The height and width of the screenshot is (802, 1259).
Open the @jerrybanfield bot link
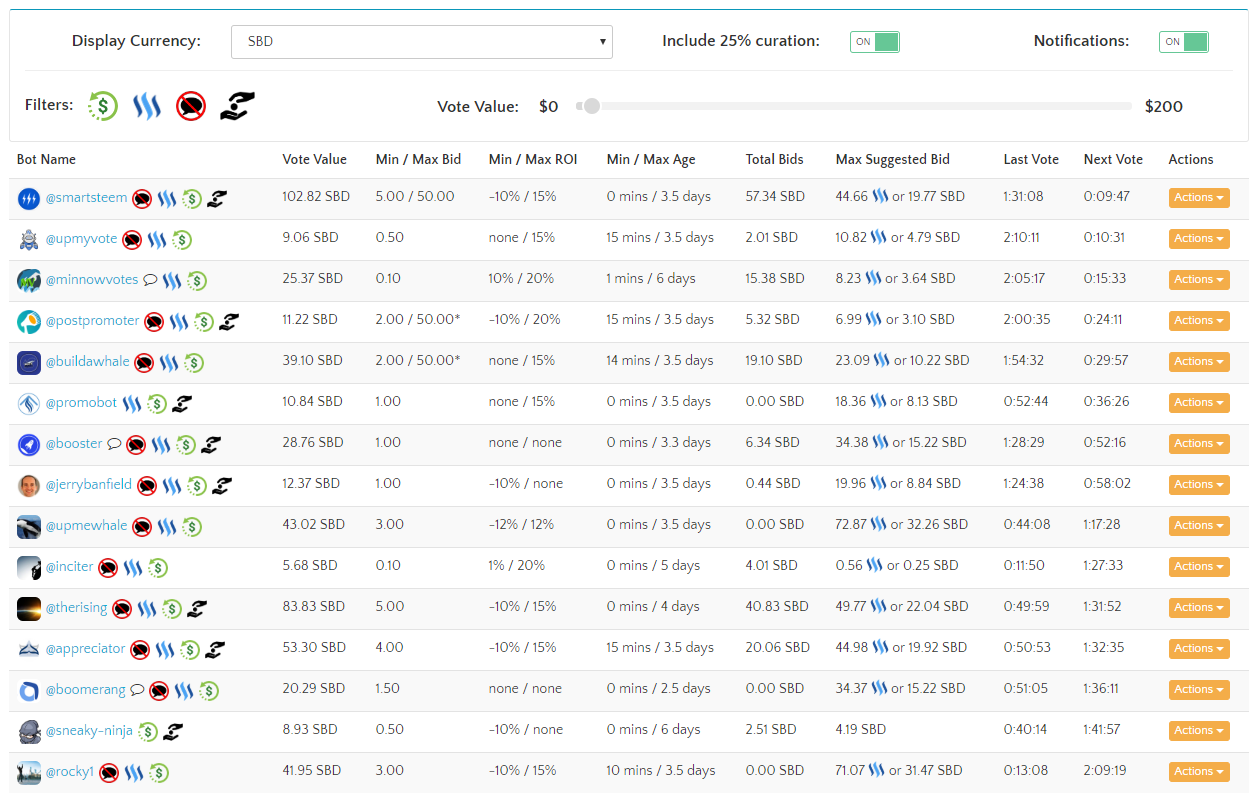[89, 485]
